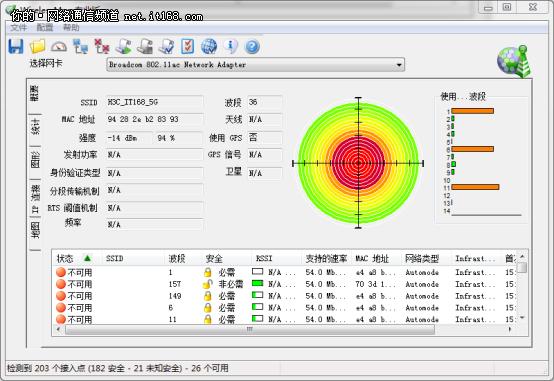Click the RSSI signal bar in channel 1 row
Image resolution: width=554 pixels, height=381 pixels.
click(258, 271)
